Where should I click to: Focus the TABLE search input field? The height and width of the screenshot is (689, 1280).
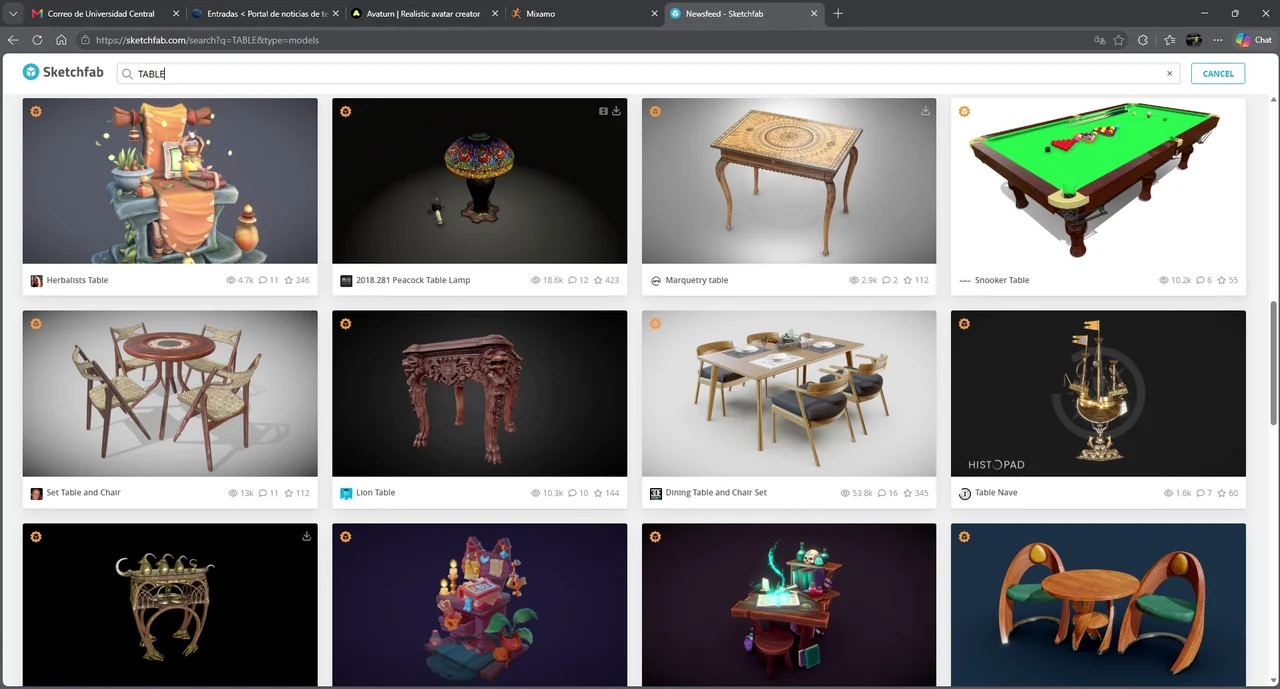647,73
